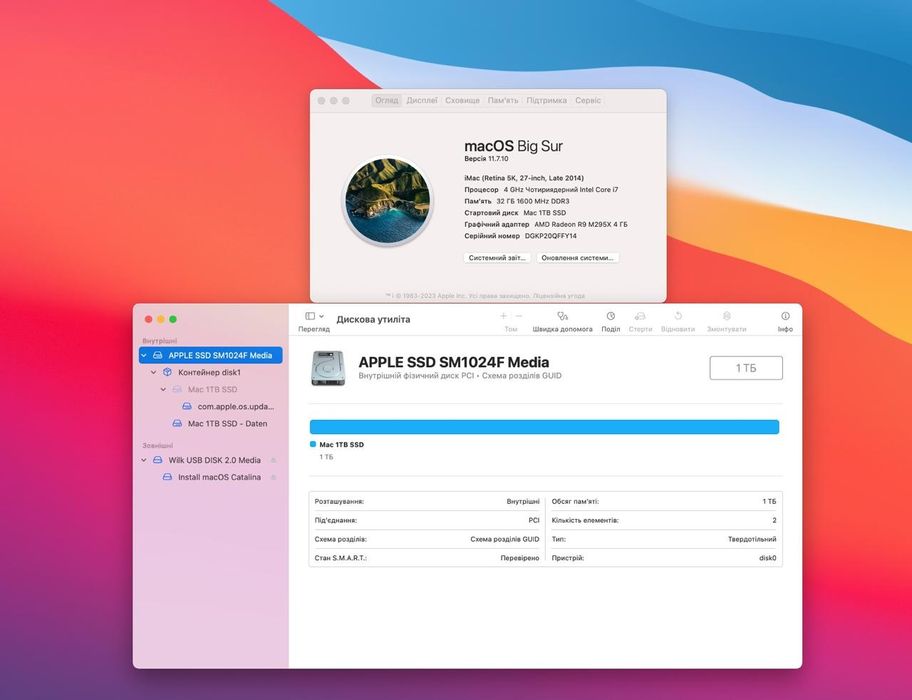
Task: Zoom Disk Utility with green button
Action: tap(173, 319)
